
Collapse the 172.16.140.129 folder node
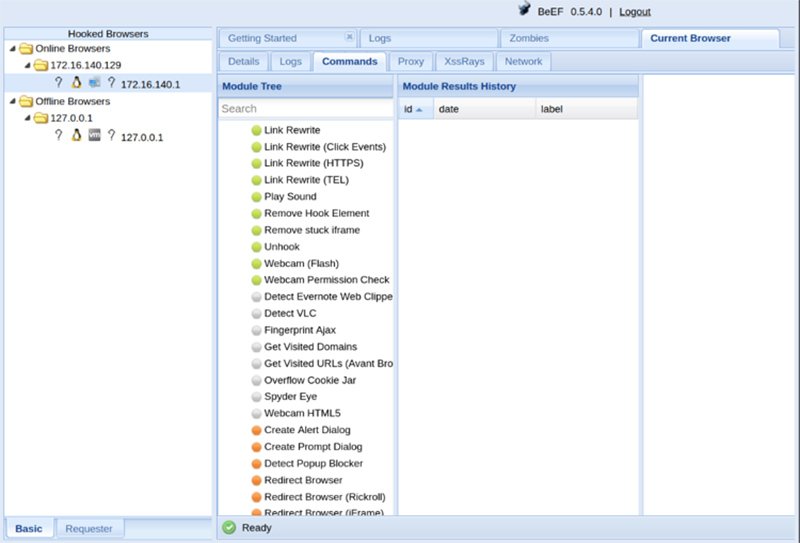(x=28, y=65)
